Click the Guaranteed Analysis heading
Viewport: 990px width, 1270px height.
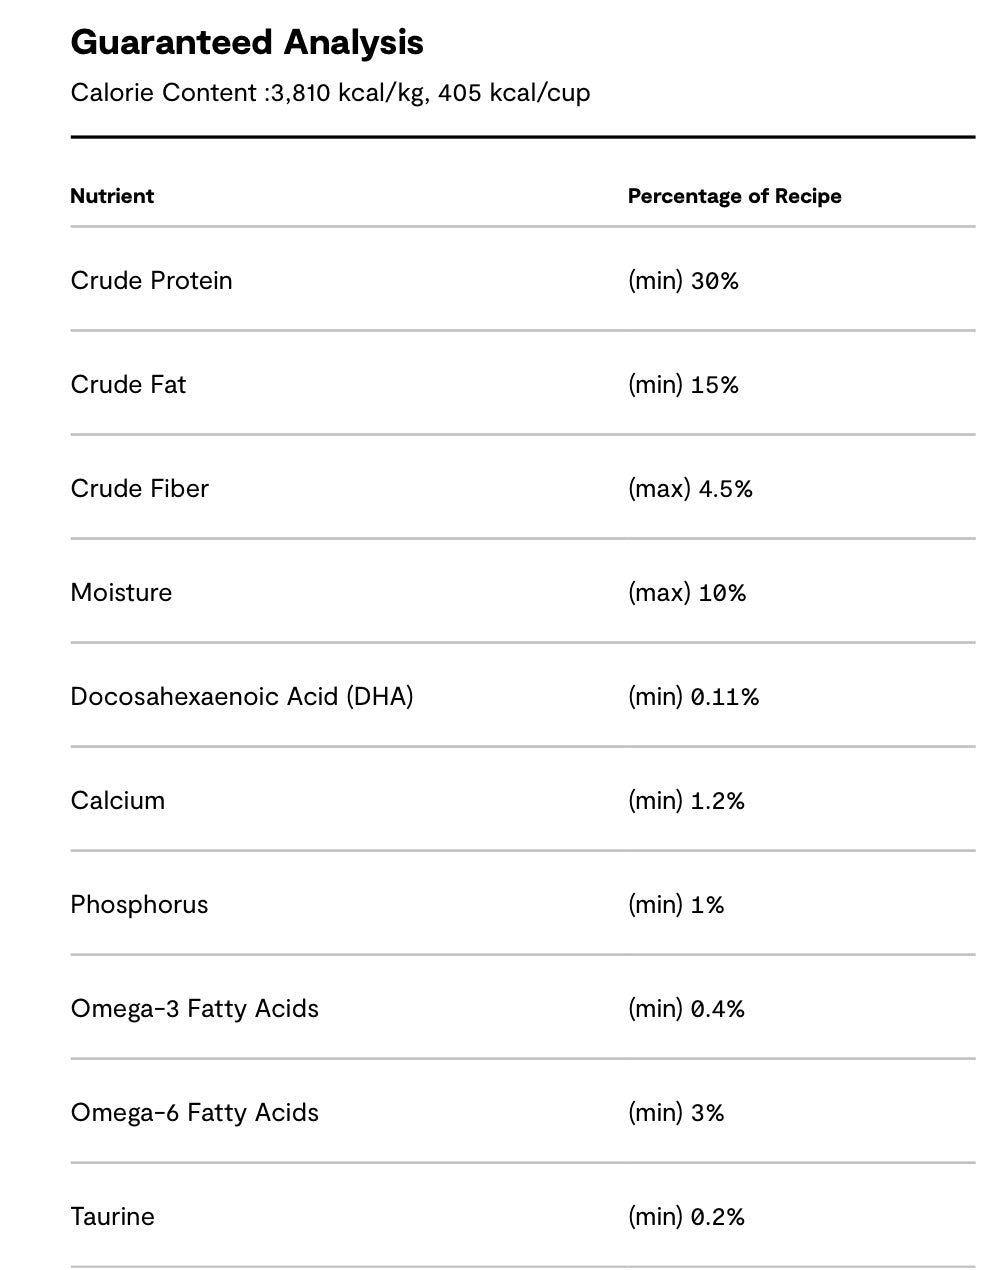click(247, 43)
